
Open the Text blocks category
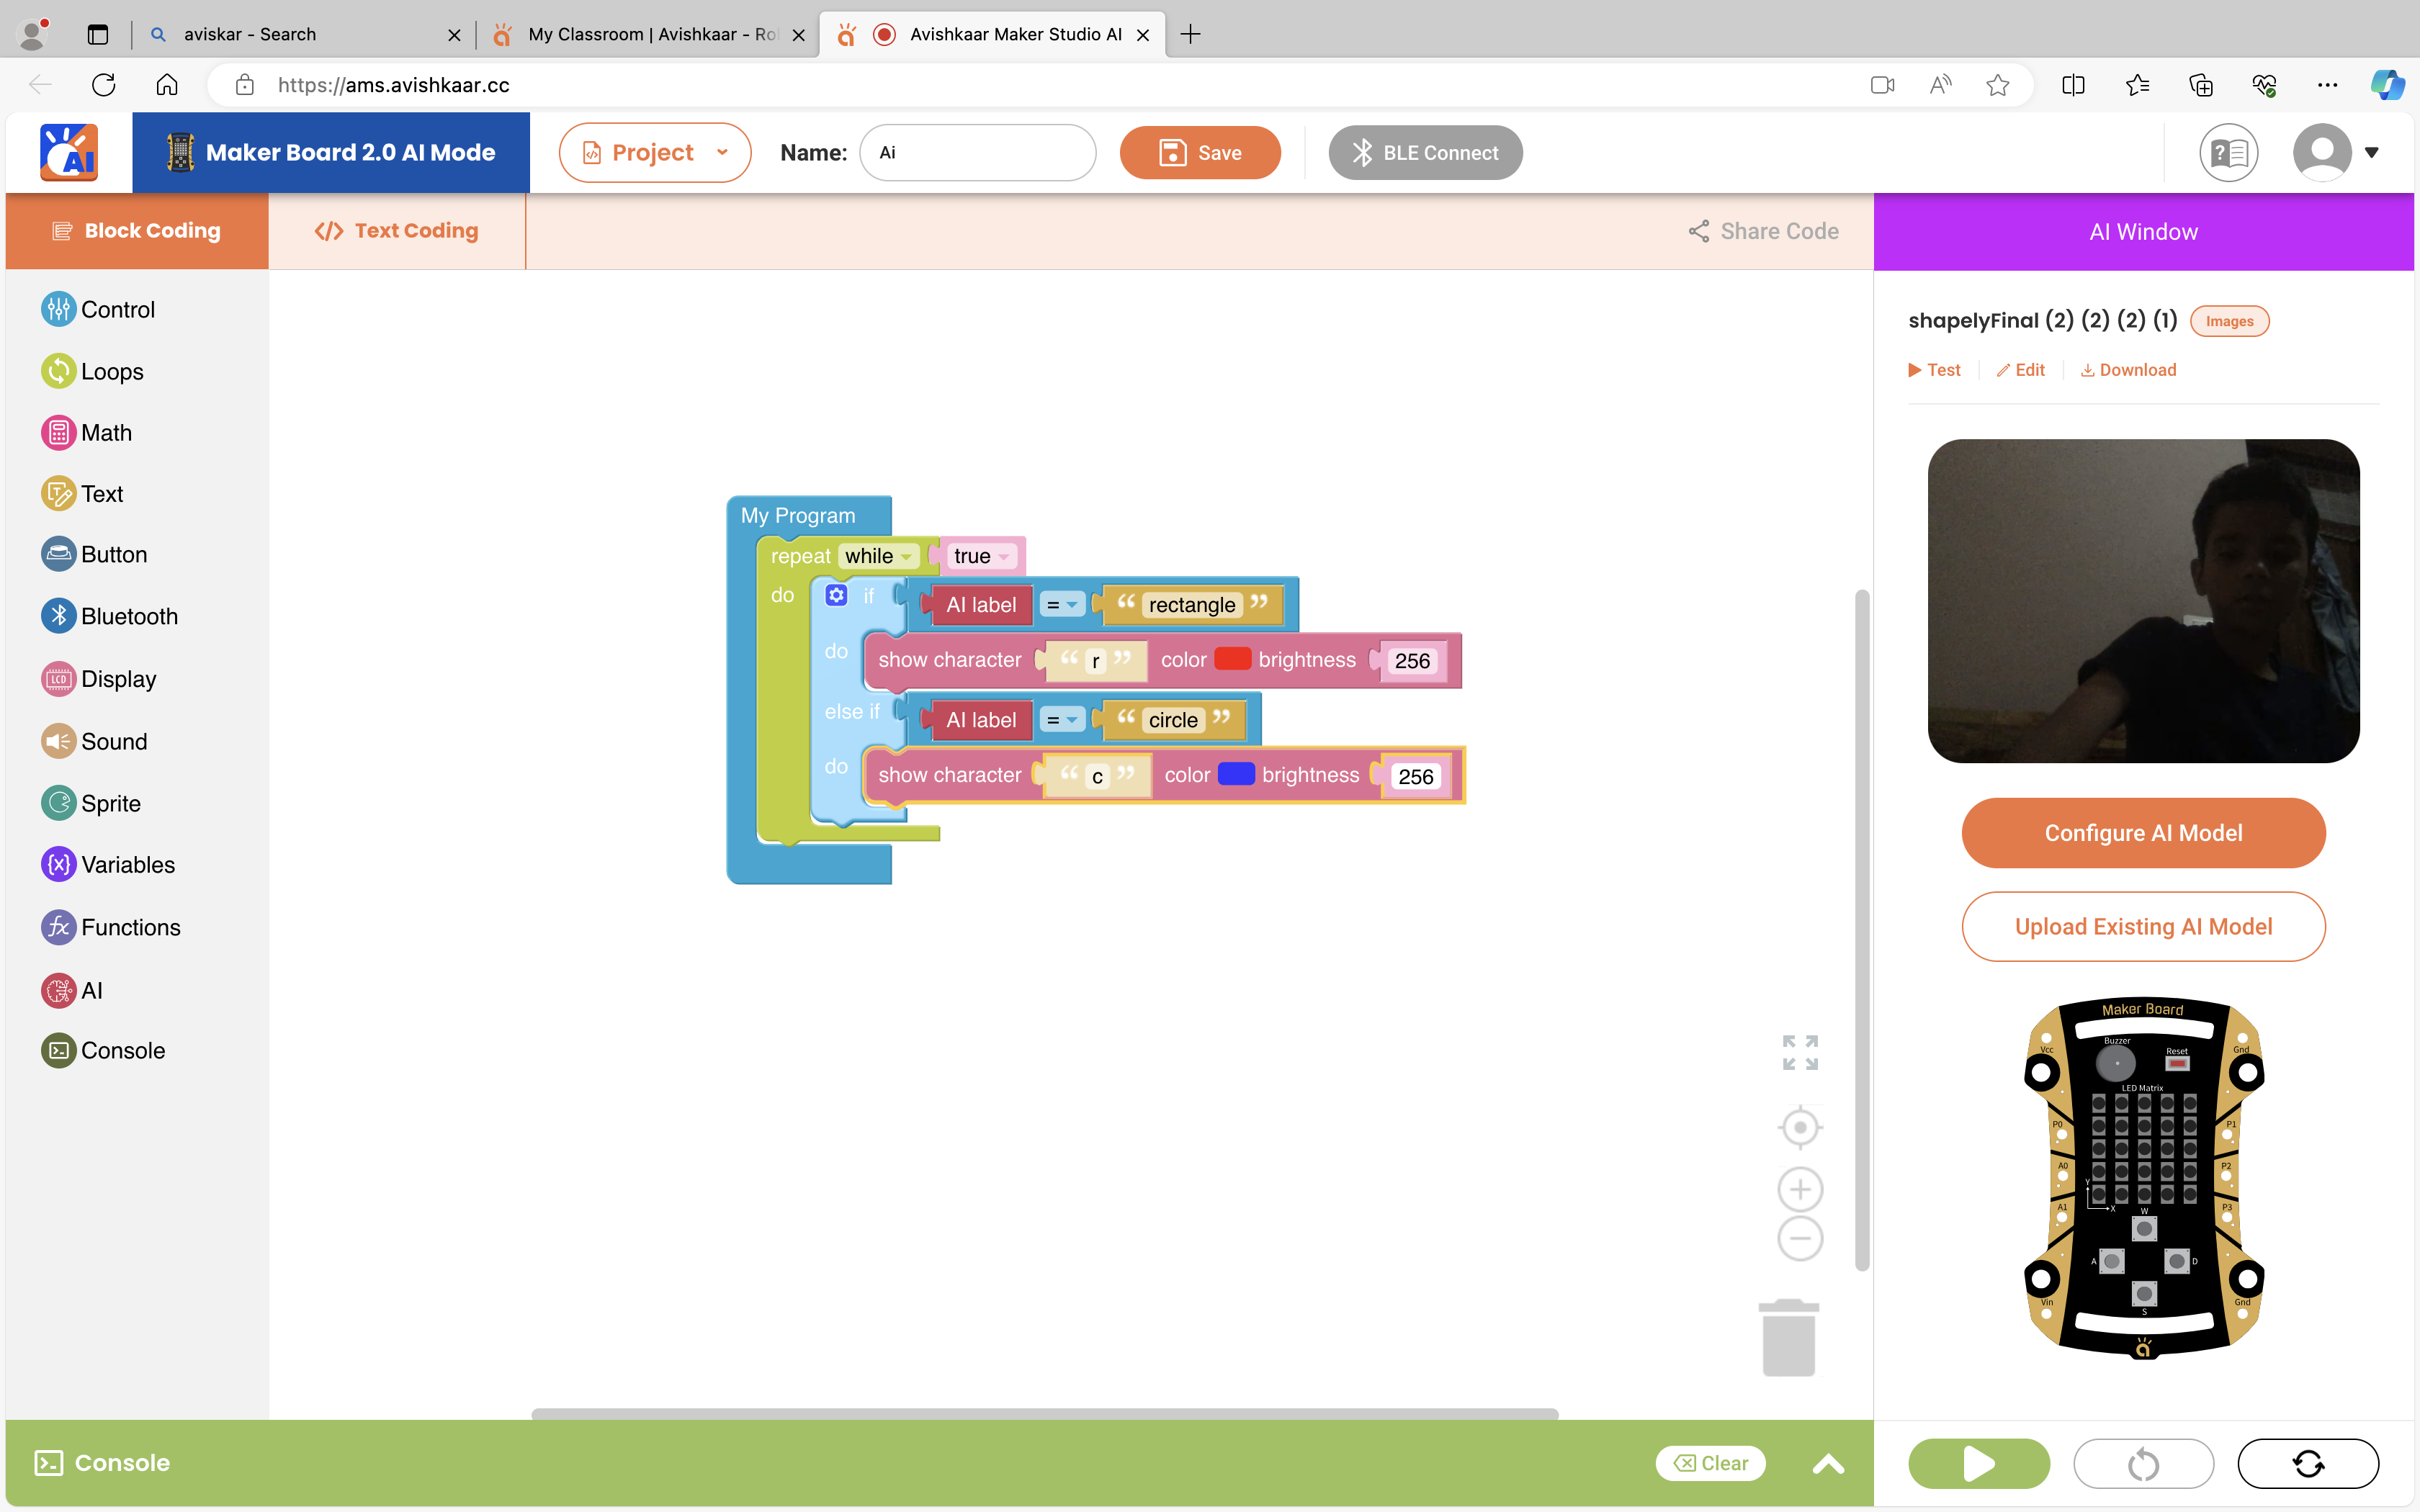point(82,494)
